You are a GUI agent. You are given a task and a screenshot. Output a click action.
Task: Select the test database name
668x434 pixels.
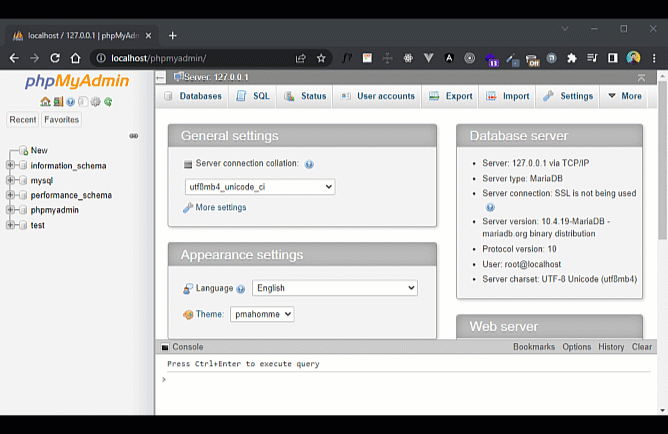click(x=37, y=225)
